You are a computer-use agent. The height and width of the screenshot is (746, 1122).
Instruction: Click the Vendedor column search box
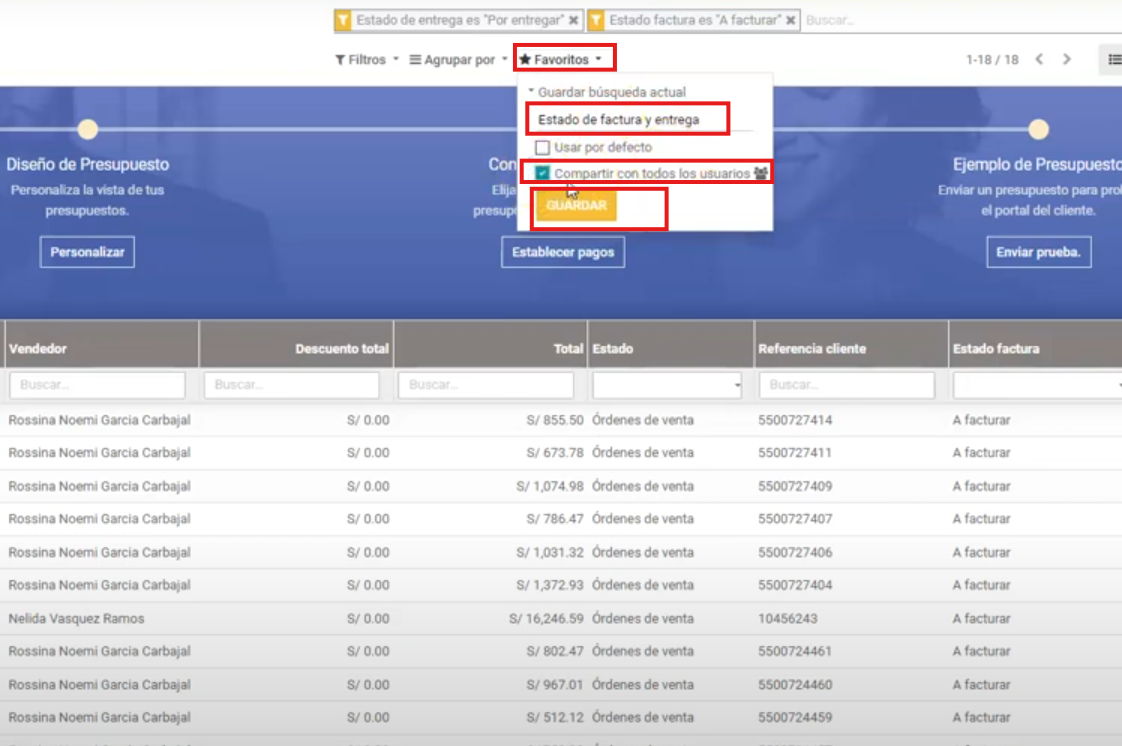(x=97, y=385)
